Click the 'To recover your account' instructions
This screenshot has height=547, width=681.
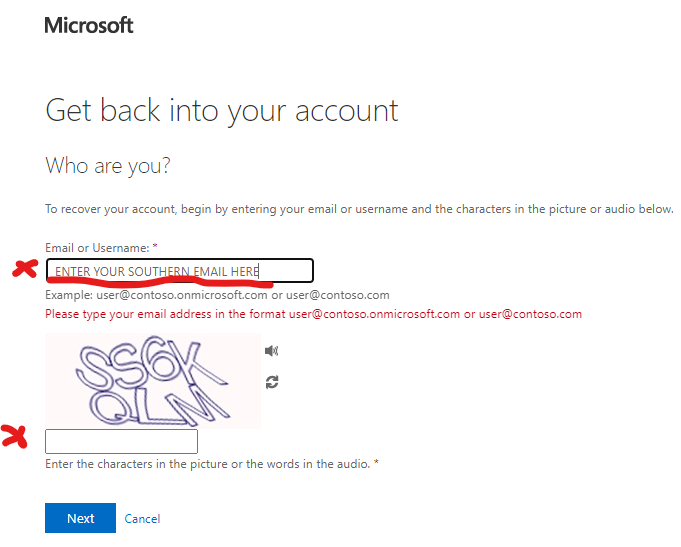[x=359, y=209]
